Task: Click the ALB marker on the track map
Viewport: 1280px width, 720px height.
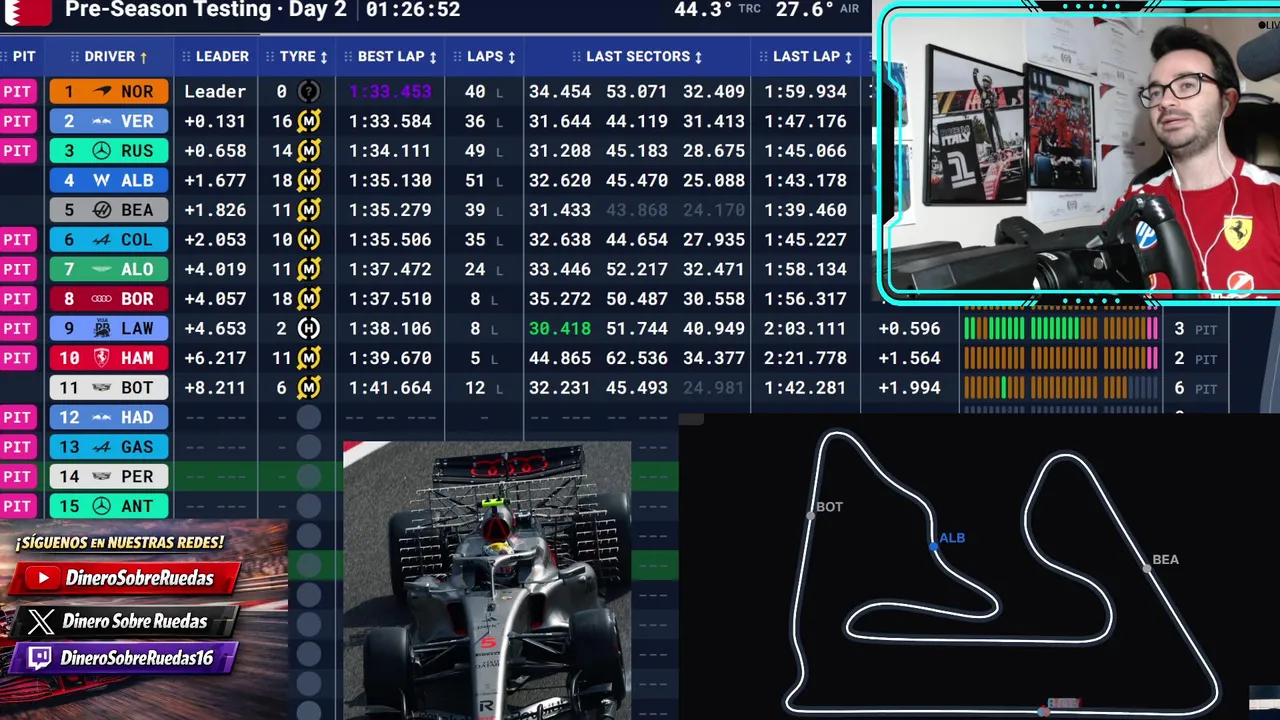Action: [933, 546]
